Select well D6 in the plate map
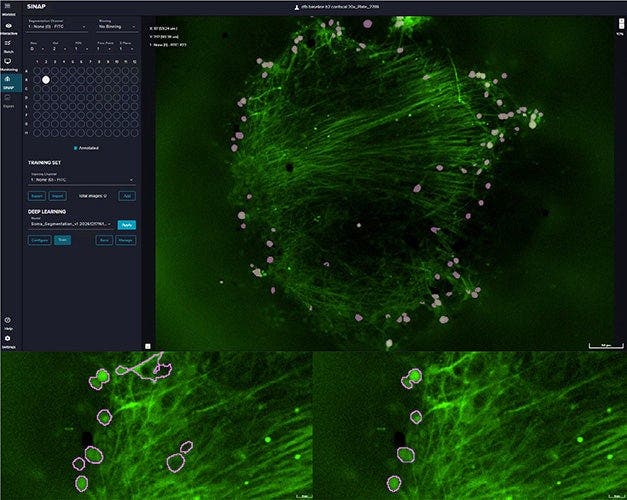 [x=81, y=97]
